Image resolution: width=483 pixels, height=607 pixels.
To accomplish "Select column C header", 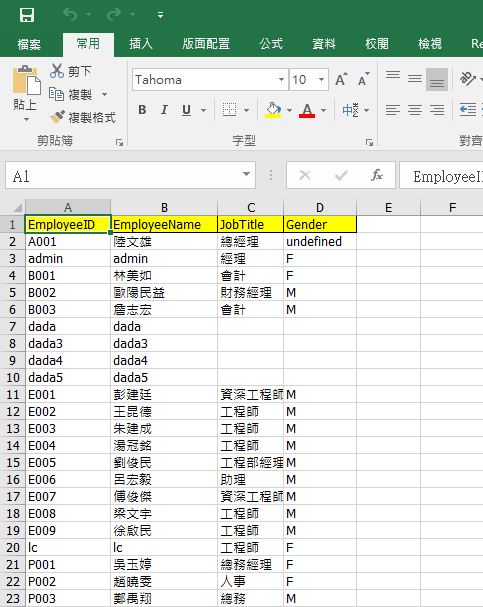I will tap(251, 207).
